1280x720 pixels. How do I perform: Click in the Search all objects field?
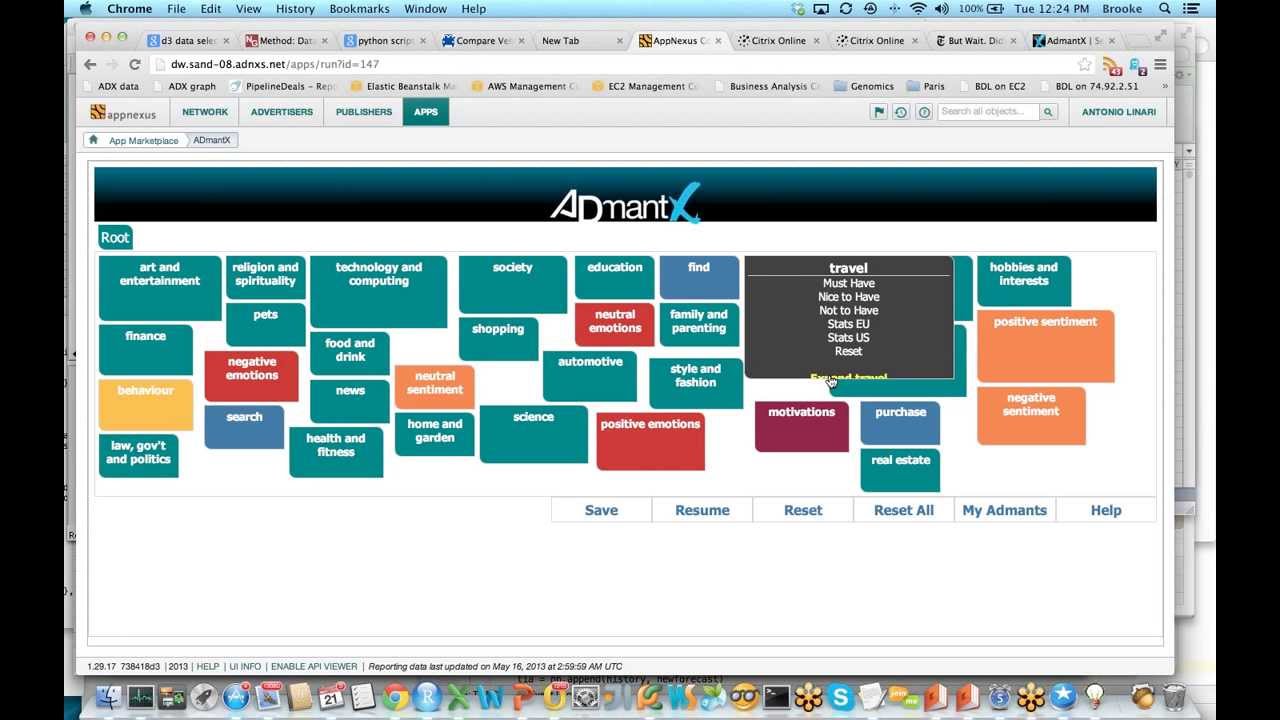click(988, 112)
